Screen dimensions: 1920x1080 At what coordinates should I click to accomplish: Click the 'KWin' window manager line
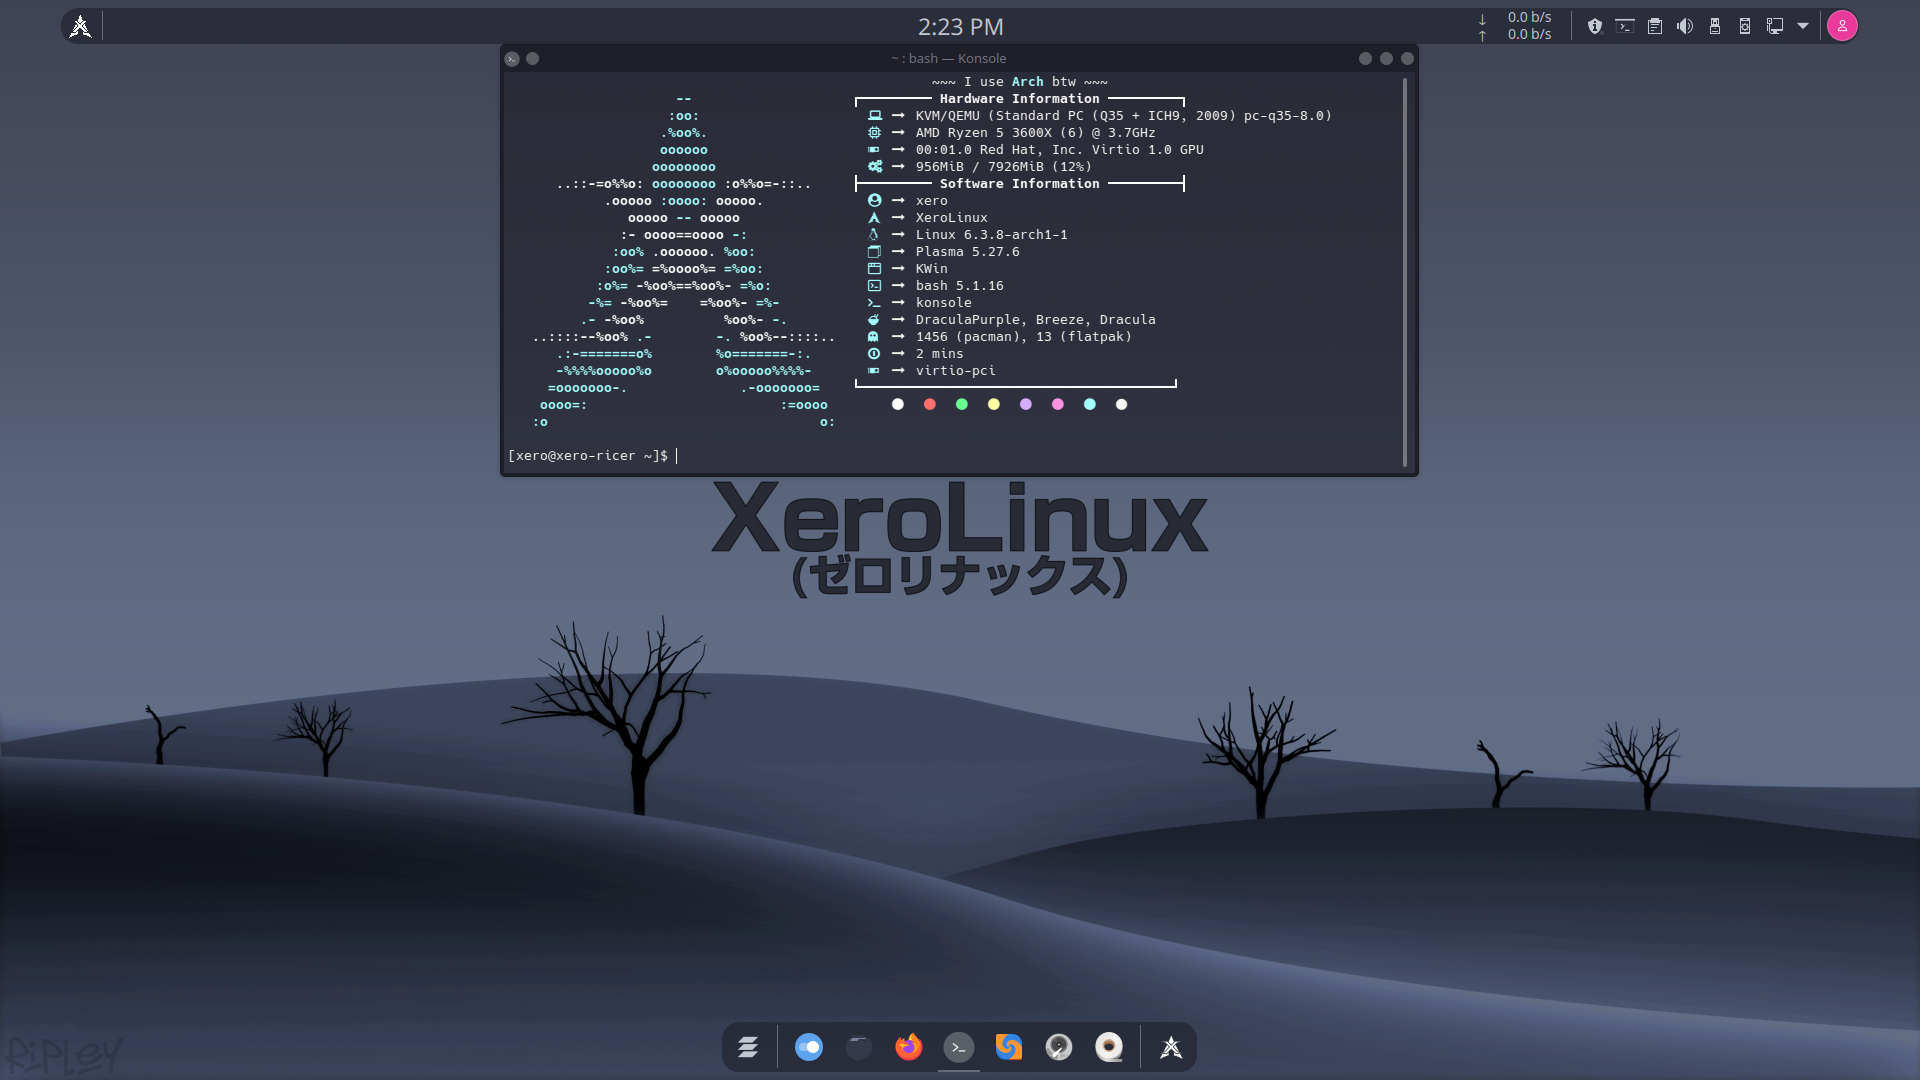click(x=931, y=269)
